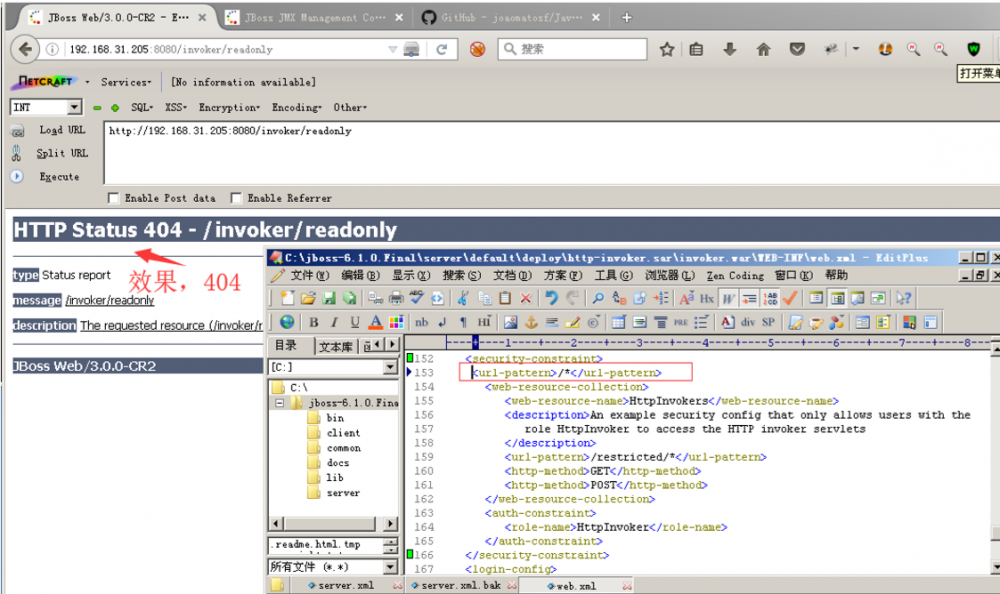The image size is (1000, 594).
Task: Open the INT dropdown in HackBar
Action: click(74, 107)
